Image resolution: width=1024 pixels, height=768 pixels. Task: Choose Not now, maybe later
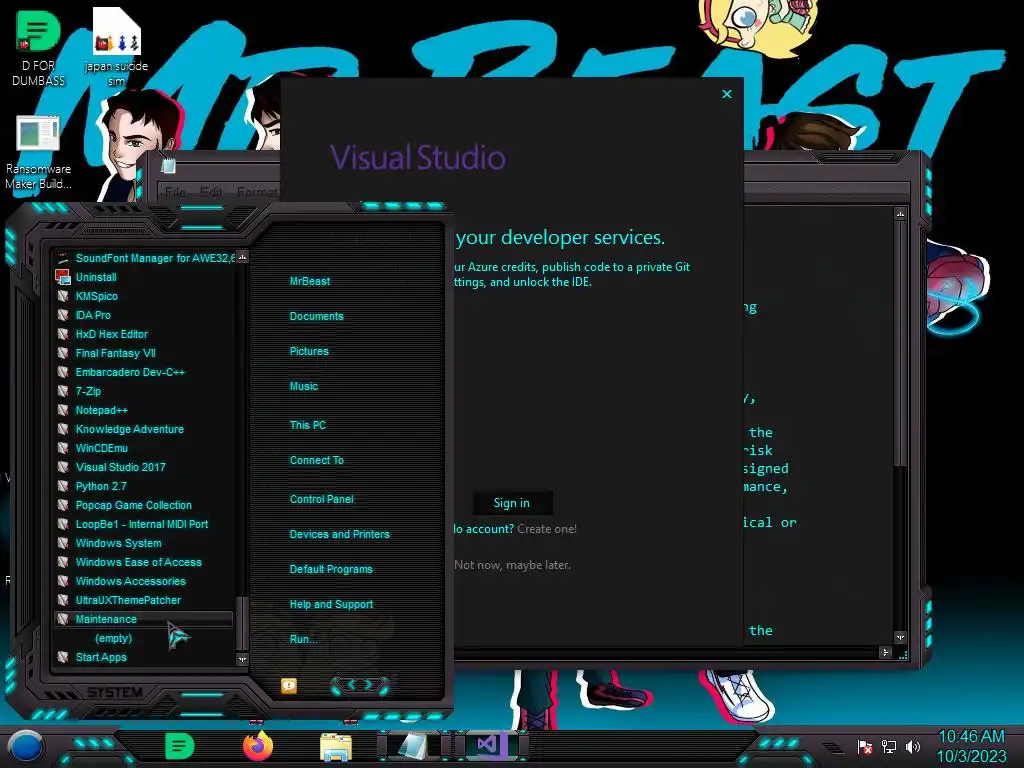click(513, 565)
